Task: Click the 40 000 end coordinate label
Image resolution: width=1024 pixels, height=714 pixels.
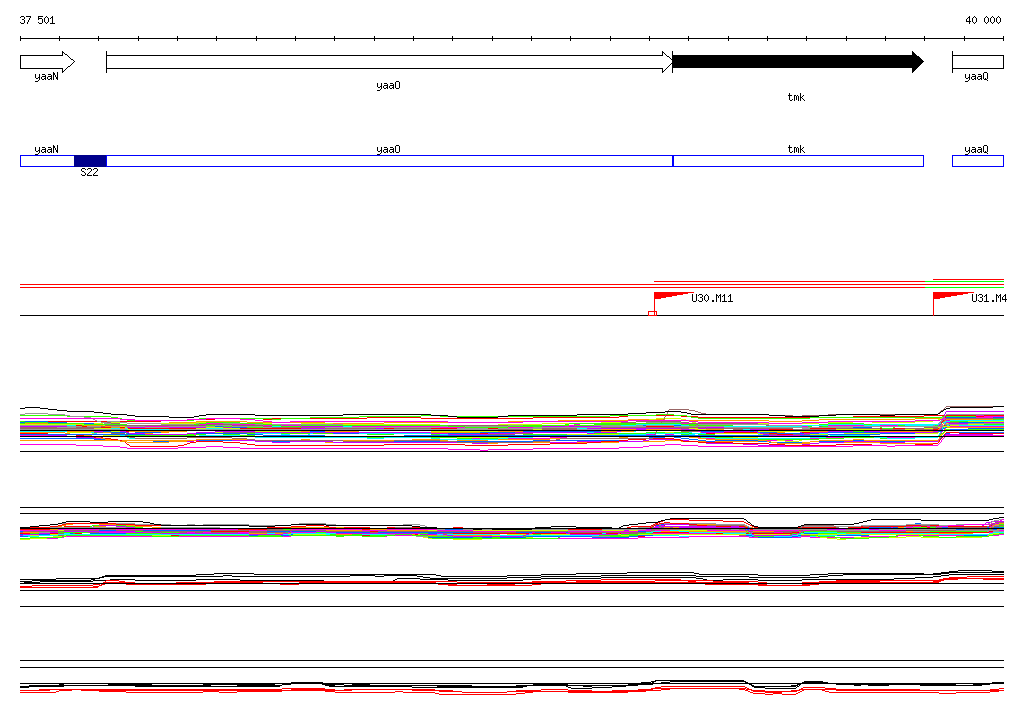Action: click(983, 20)
